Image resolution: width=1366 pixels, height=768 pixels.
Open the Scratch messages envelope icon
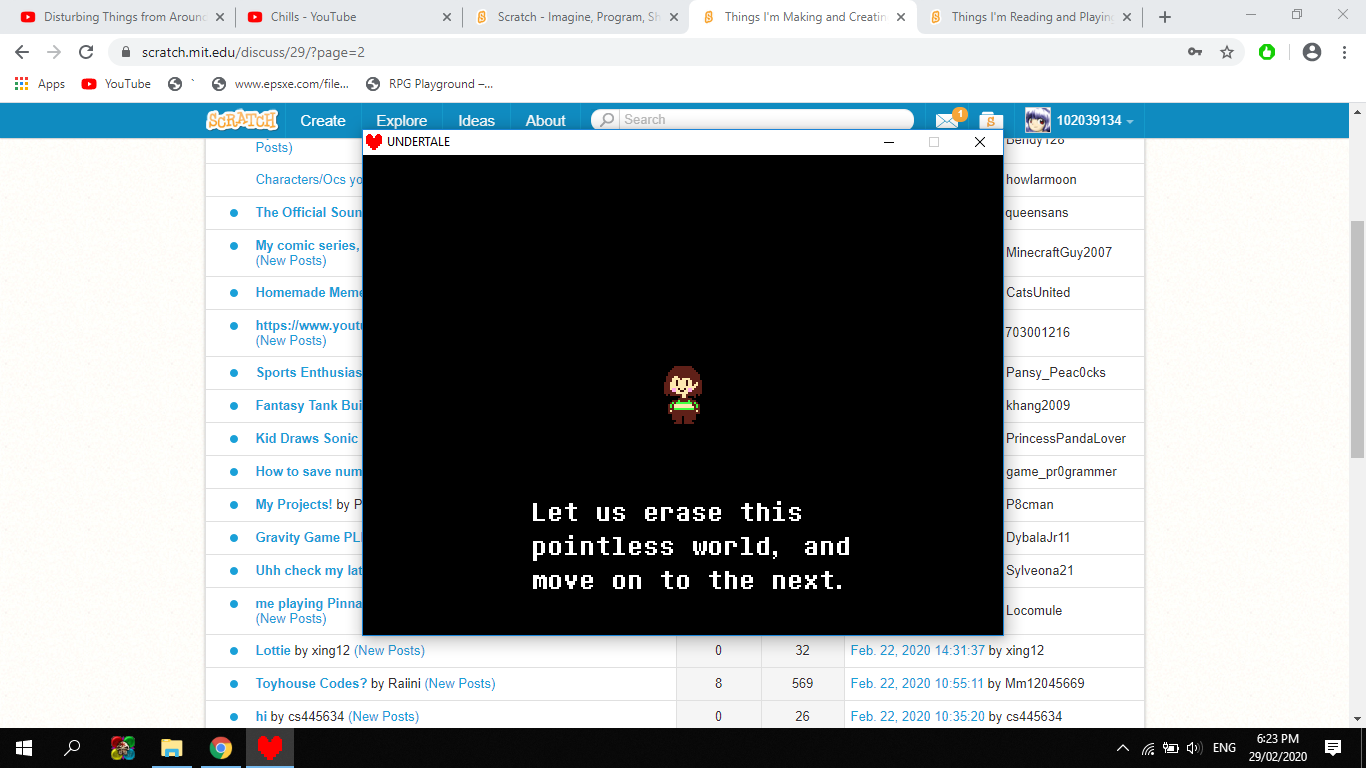946,120
